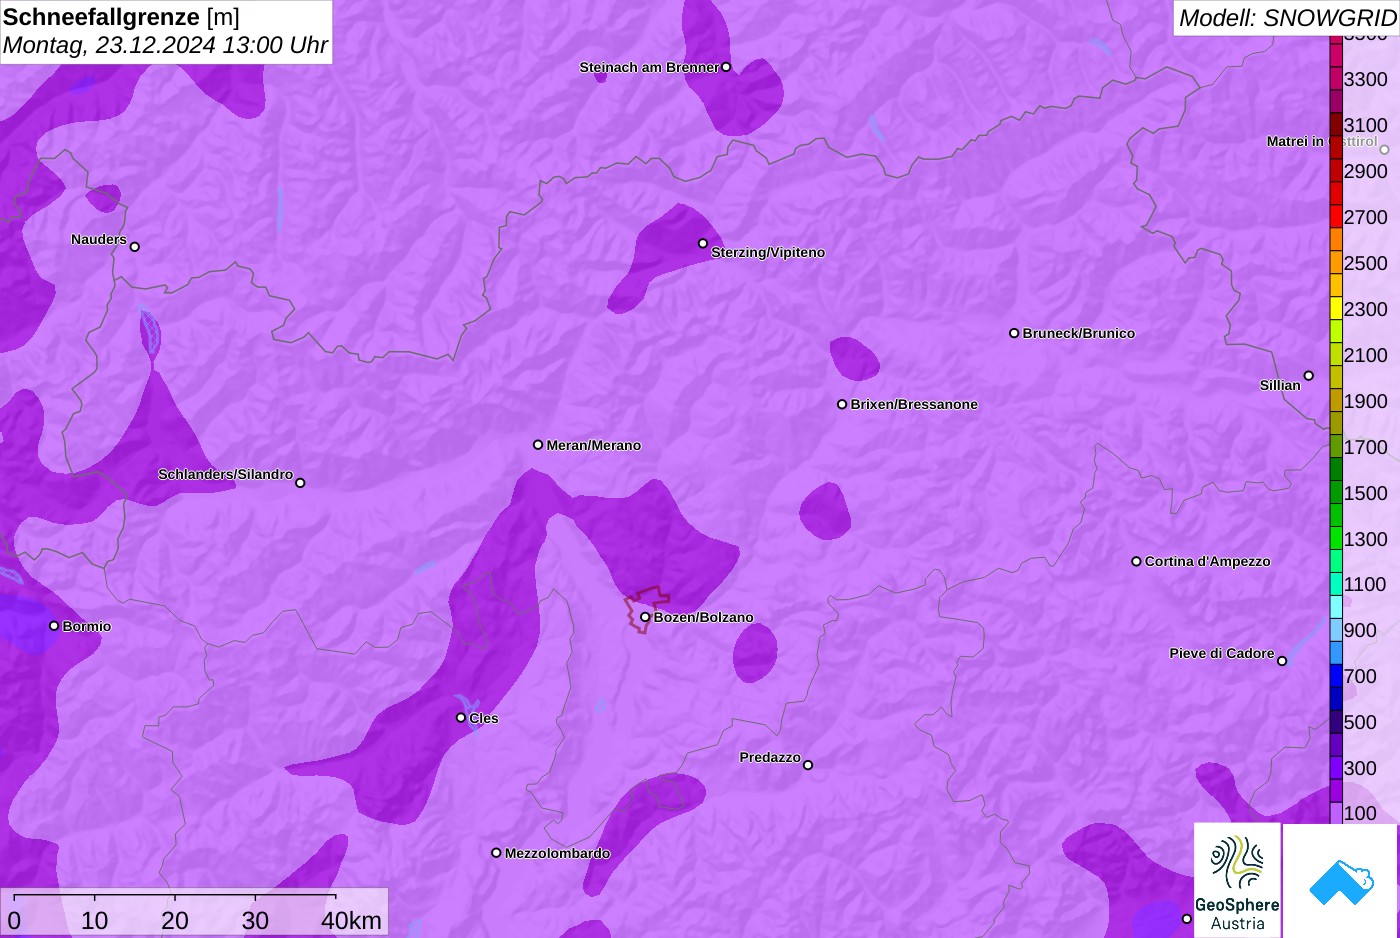Click the Modell: SNOWGRID label

click(1287, 18)
